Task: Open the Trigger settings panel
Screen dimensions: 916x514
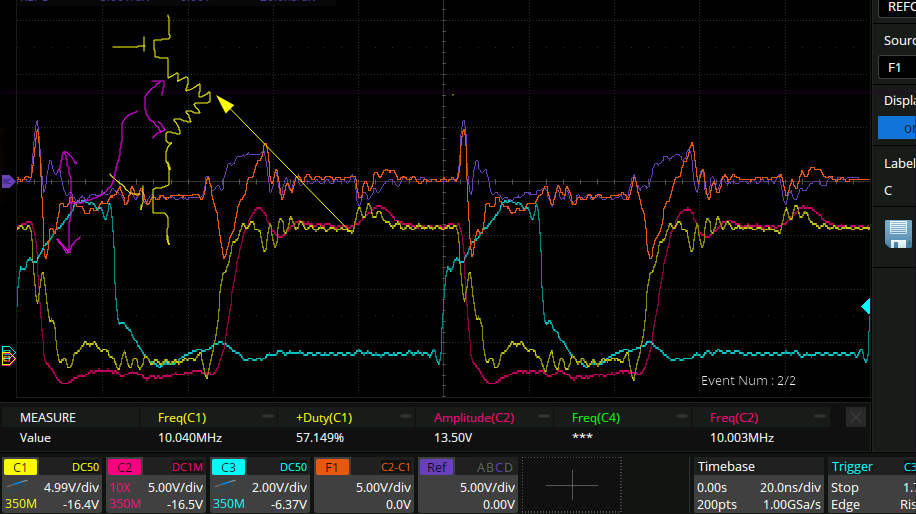Action: click(x=868, y=484)
